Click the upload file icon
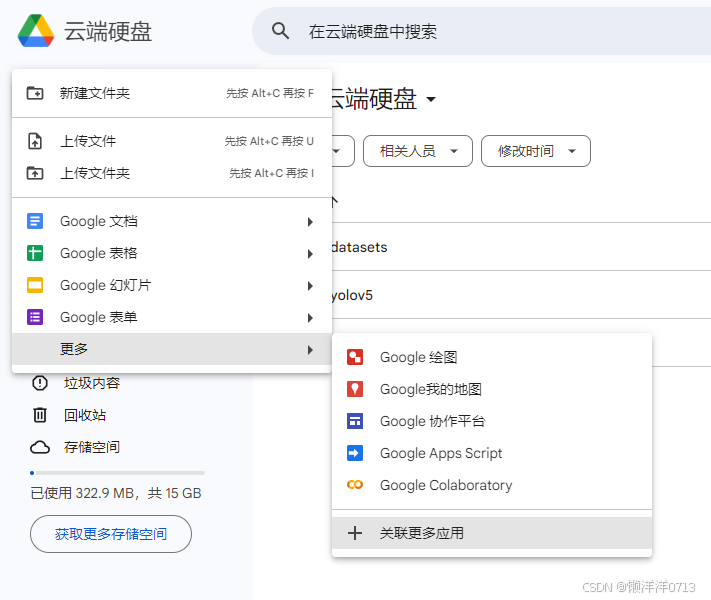 35,141
